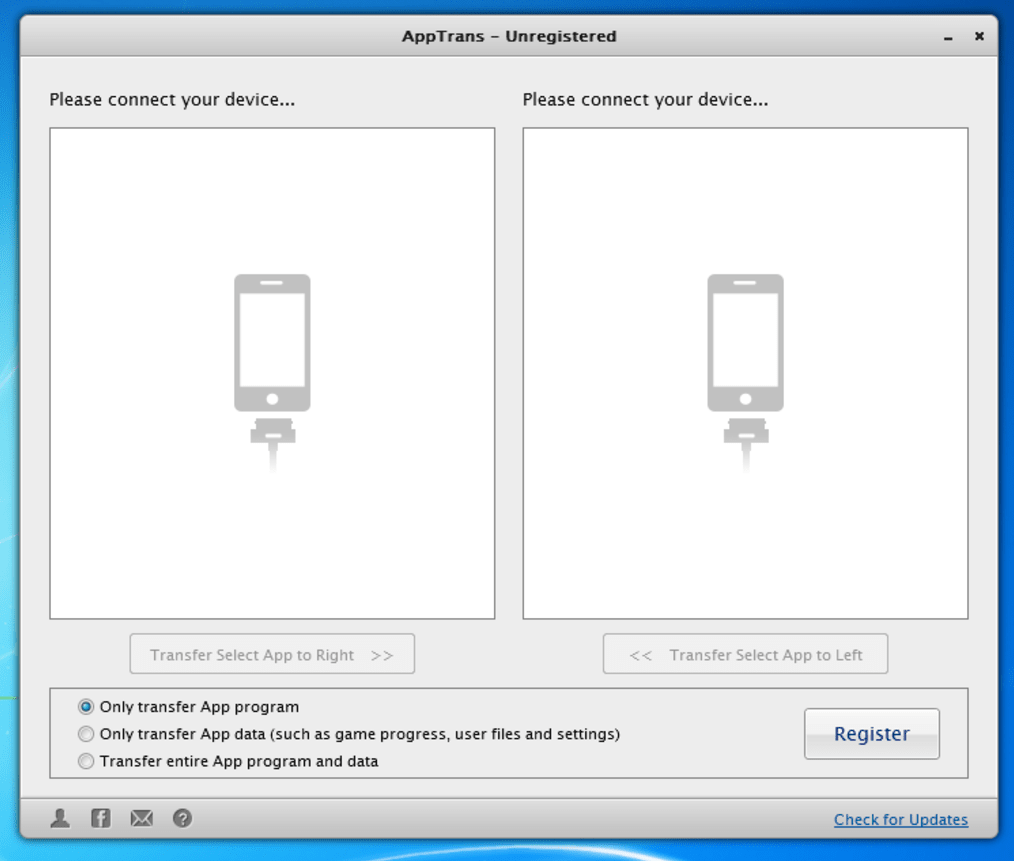The width and height of the screenshot is (1014, 861).
Task: Follow the 'Check for Updates' link
Action: click(901, 820)
